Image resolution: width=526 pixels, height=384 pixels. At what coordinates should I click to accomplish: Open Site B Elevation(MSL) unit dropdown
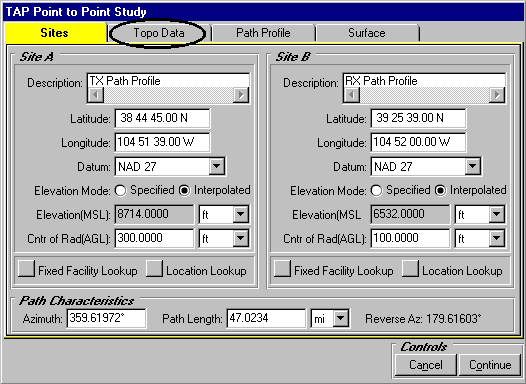click(496, 214)
